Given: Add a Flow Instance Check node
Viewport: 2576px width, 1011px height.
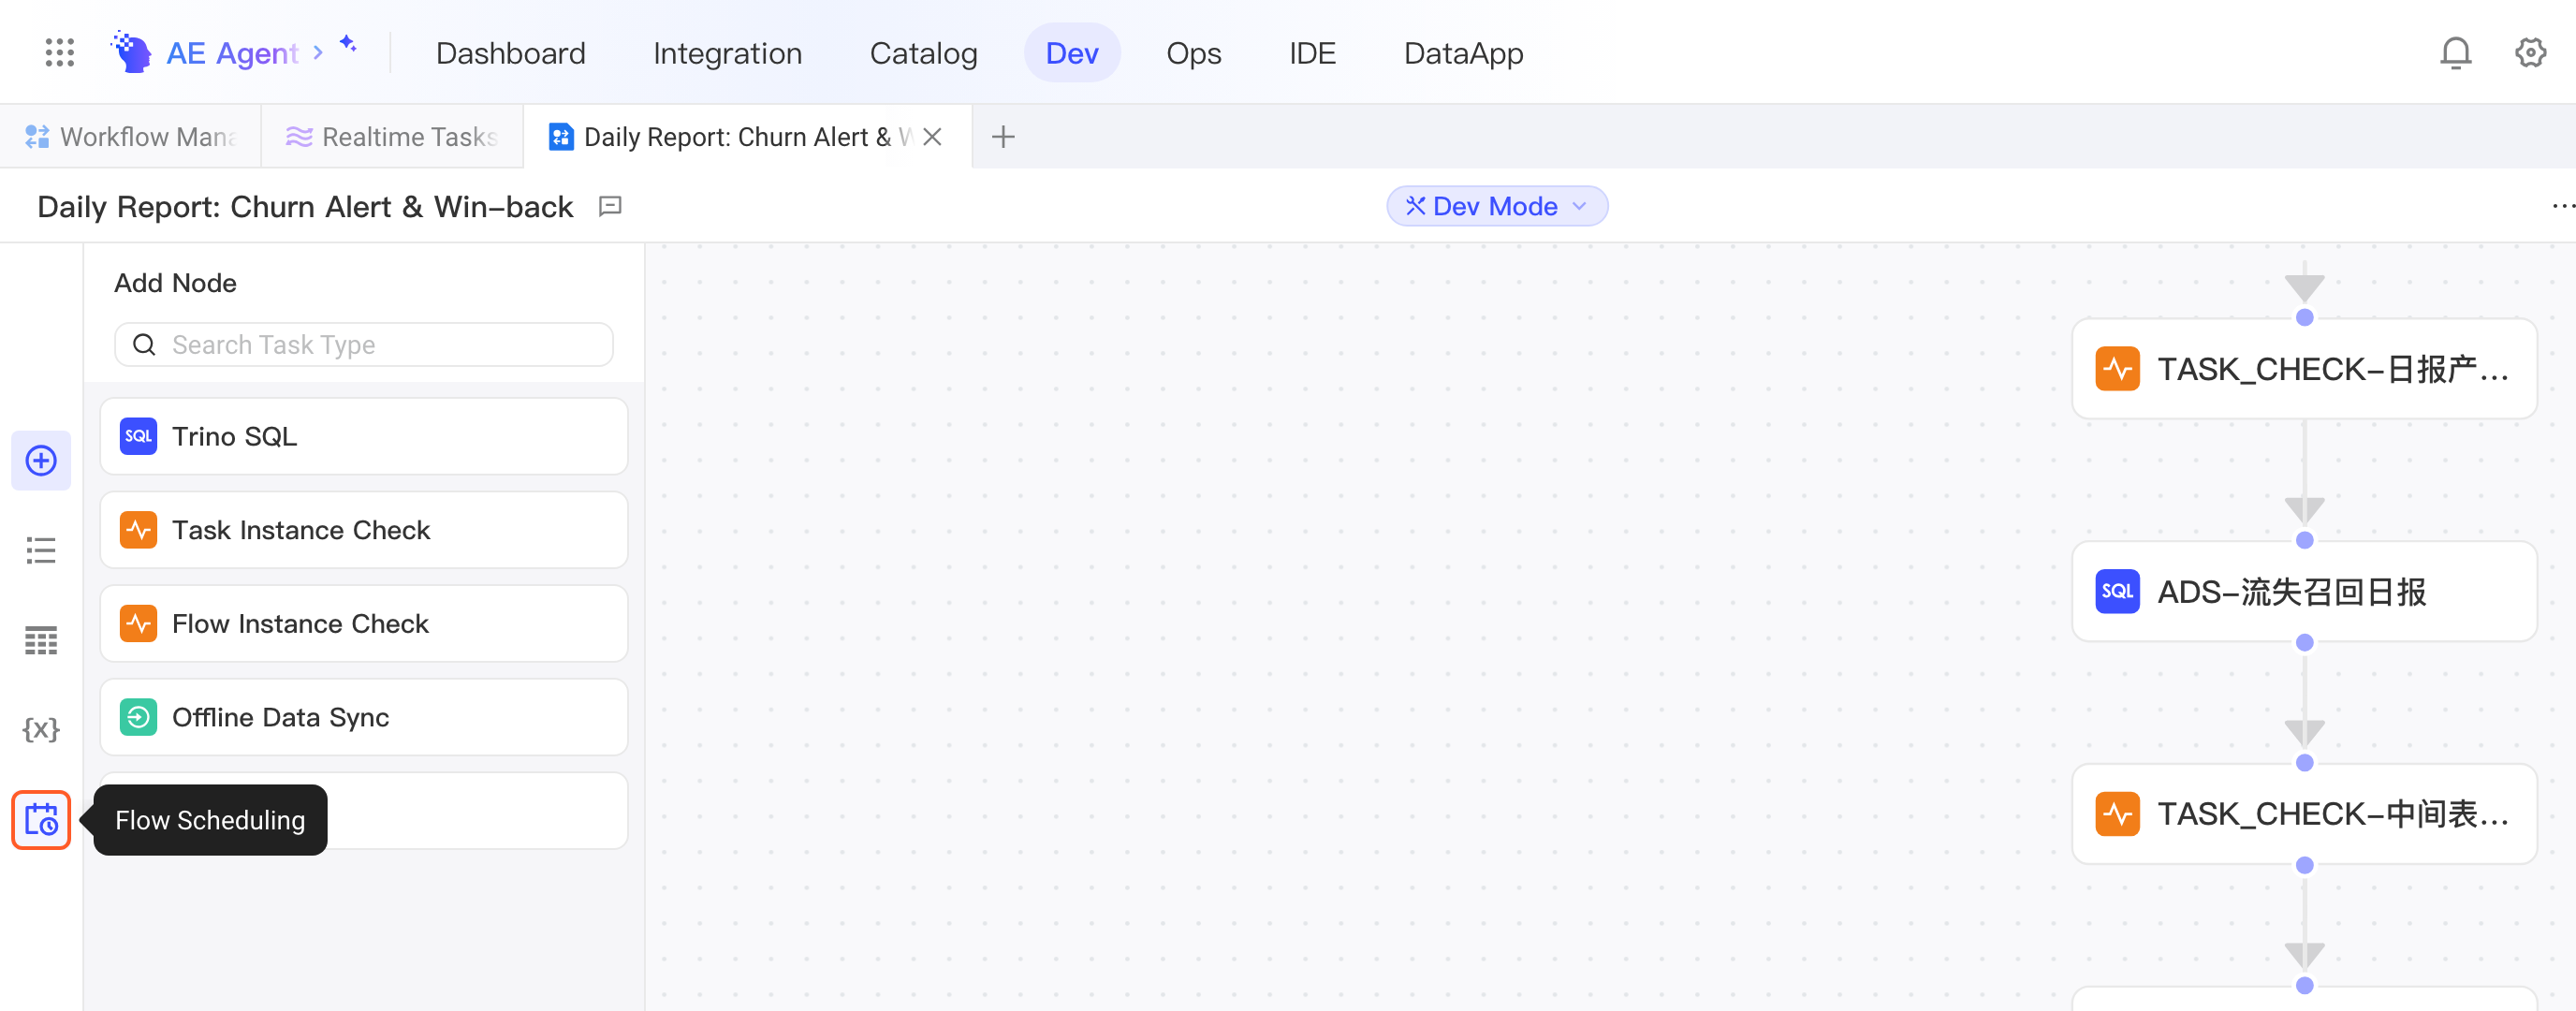Looking at the screenshot, I should 363,624.
